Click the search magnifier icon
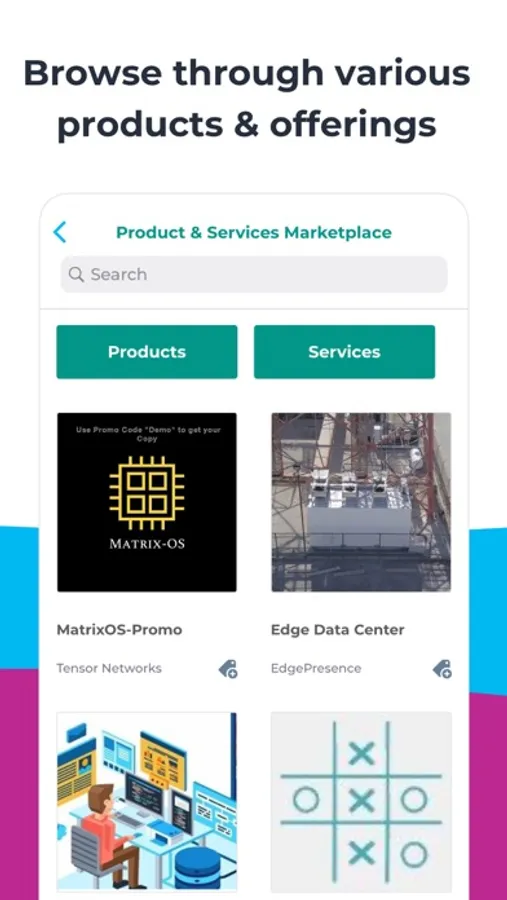 (76, 274)
